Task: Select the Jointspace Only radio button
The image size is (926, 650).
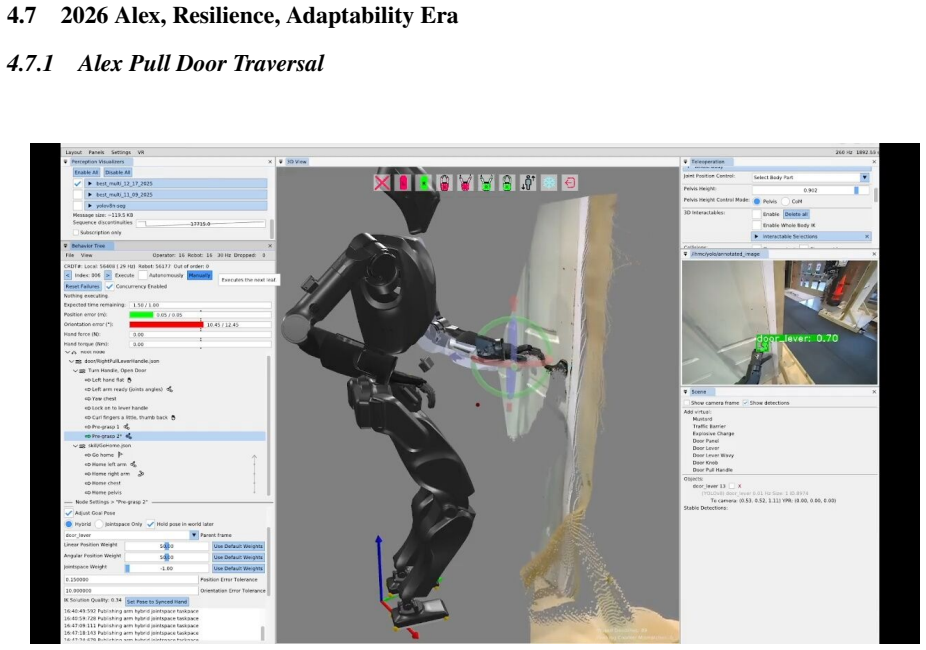Action: click(99, 524)
